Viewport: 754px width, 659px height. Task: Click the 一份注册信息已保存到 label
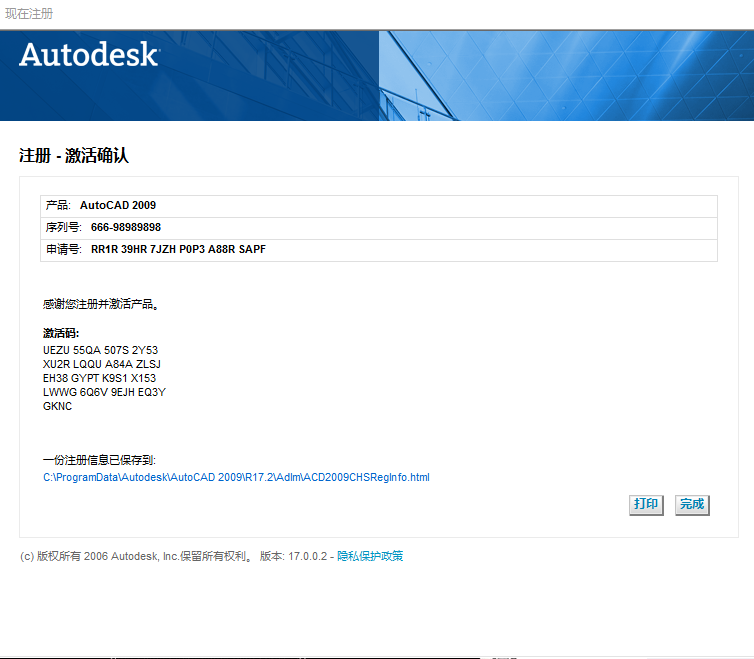(100, 460)
